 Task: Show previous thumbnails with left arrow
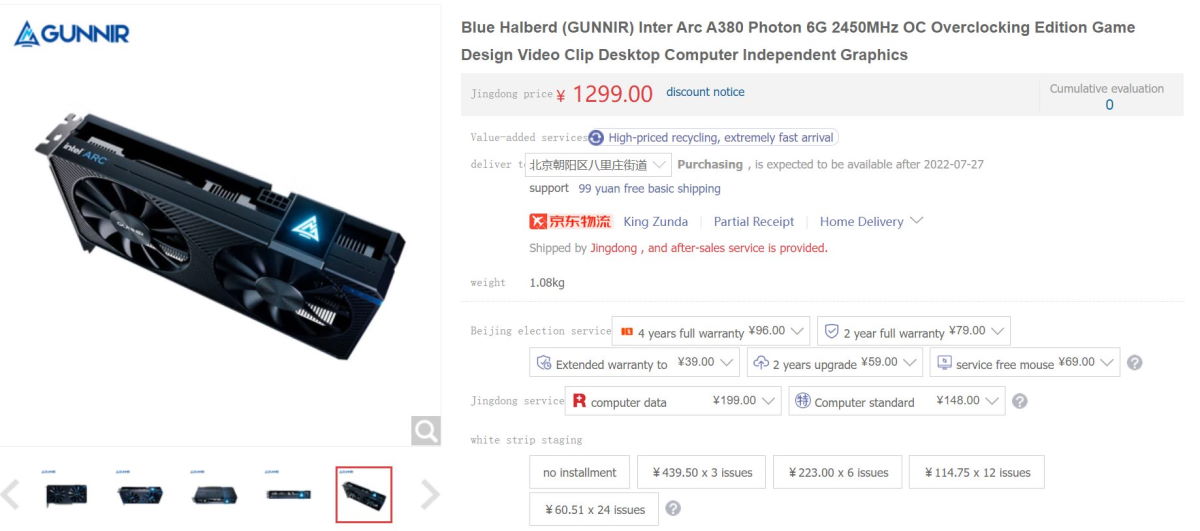point(11,494)
